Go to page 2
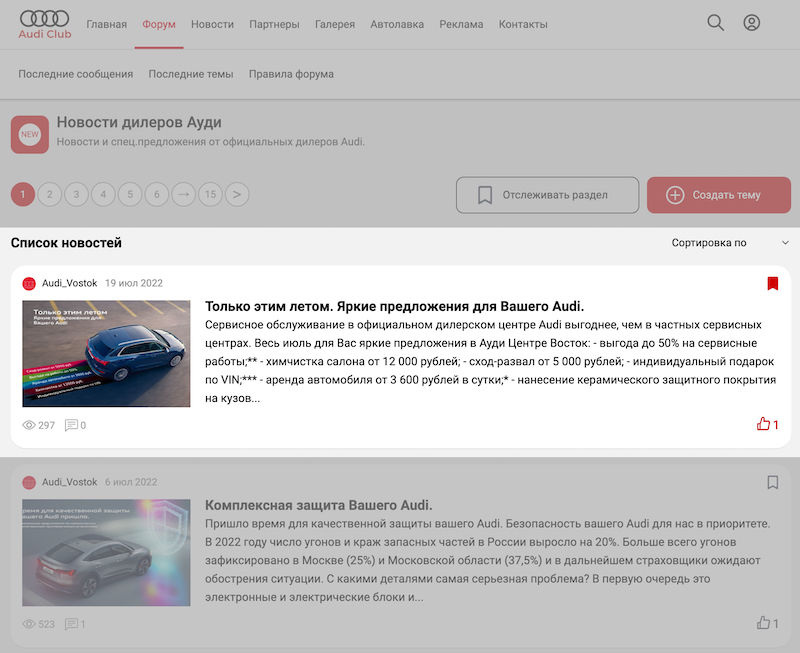 (49, 194)
